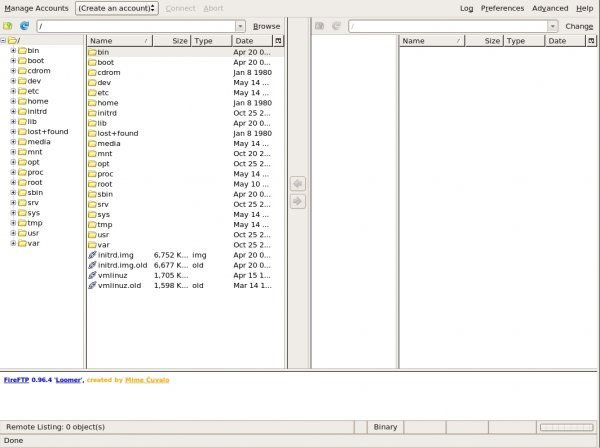Click the local path input field
The image size is (600, 448).
(134, 26)
